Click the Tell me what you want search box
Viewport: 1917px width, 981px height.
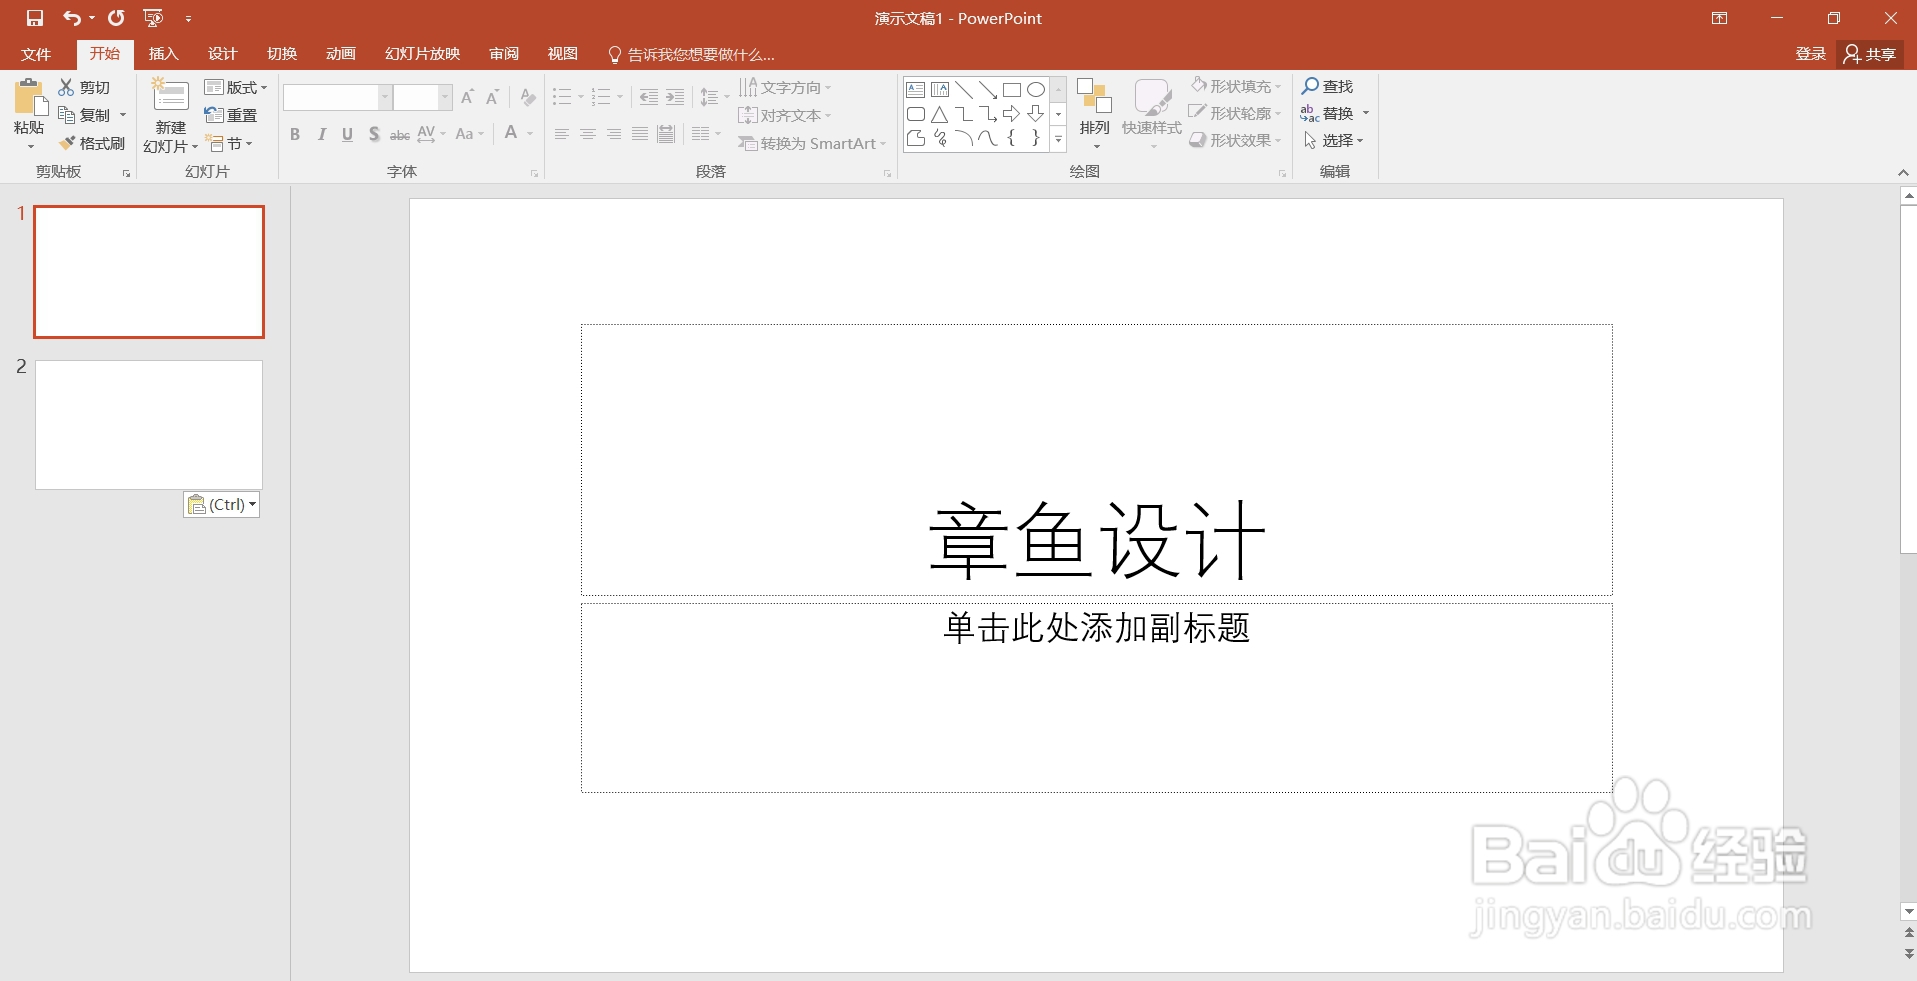[691, 54]
